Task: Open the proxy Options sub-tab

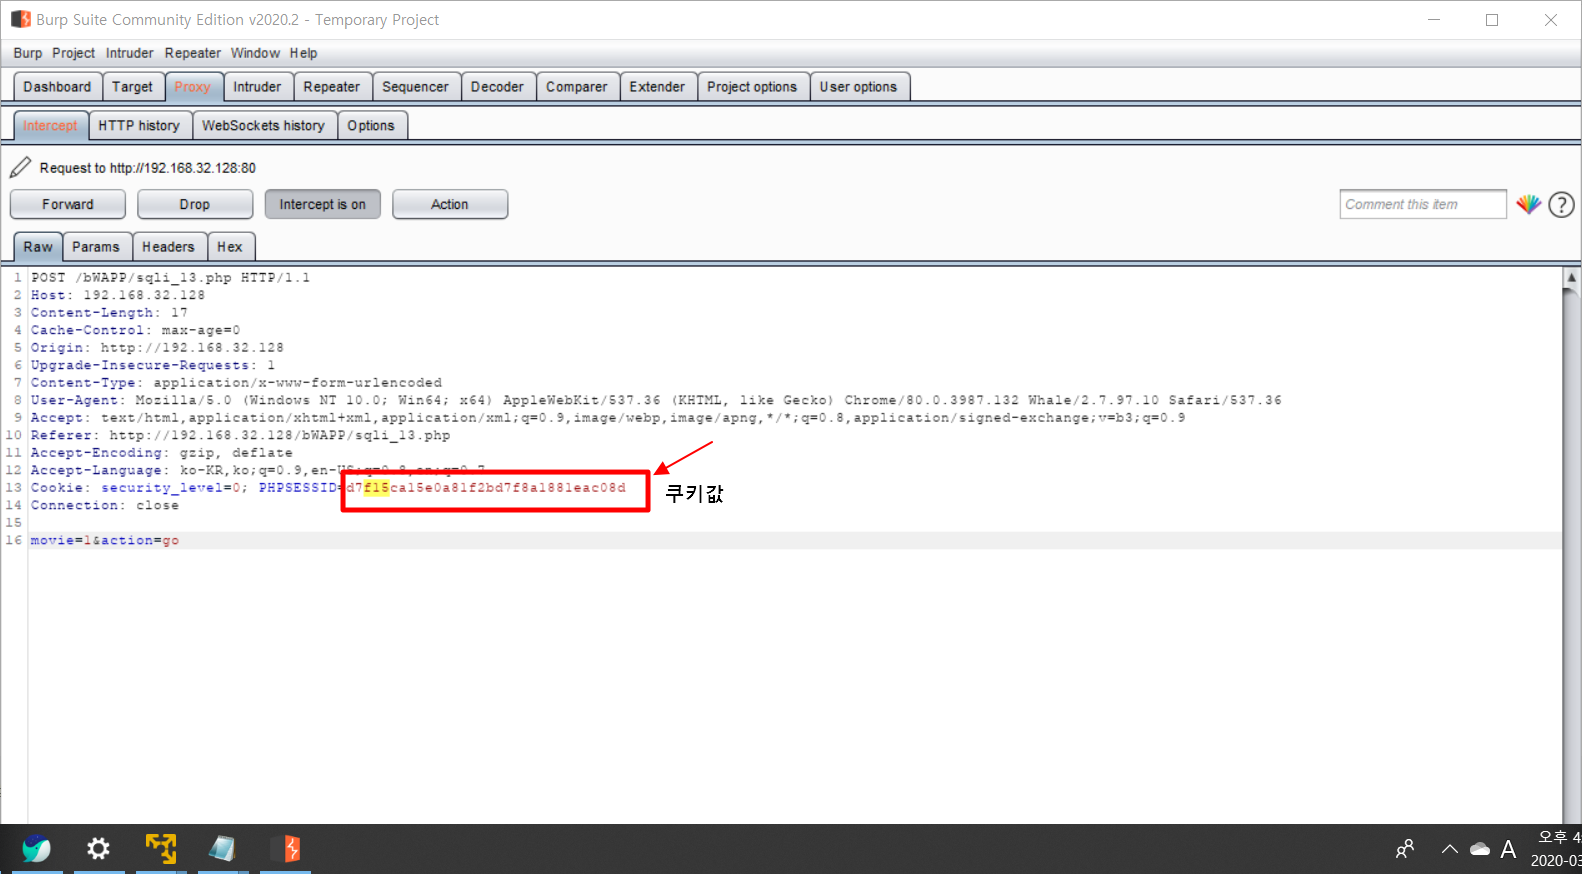Action: [371, 125]
